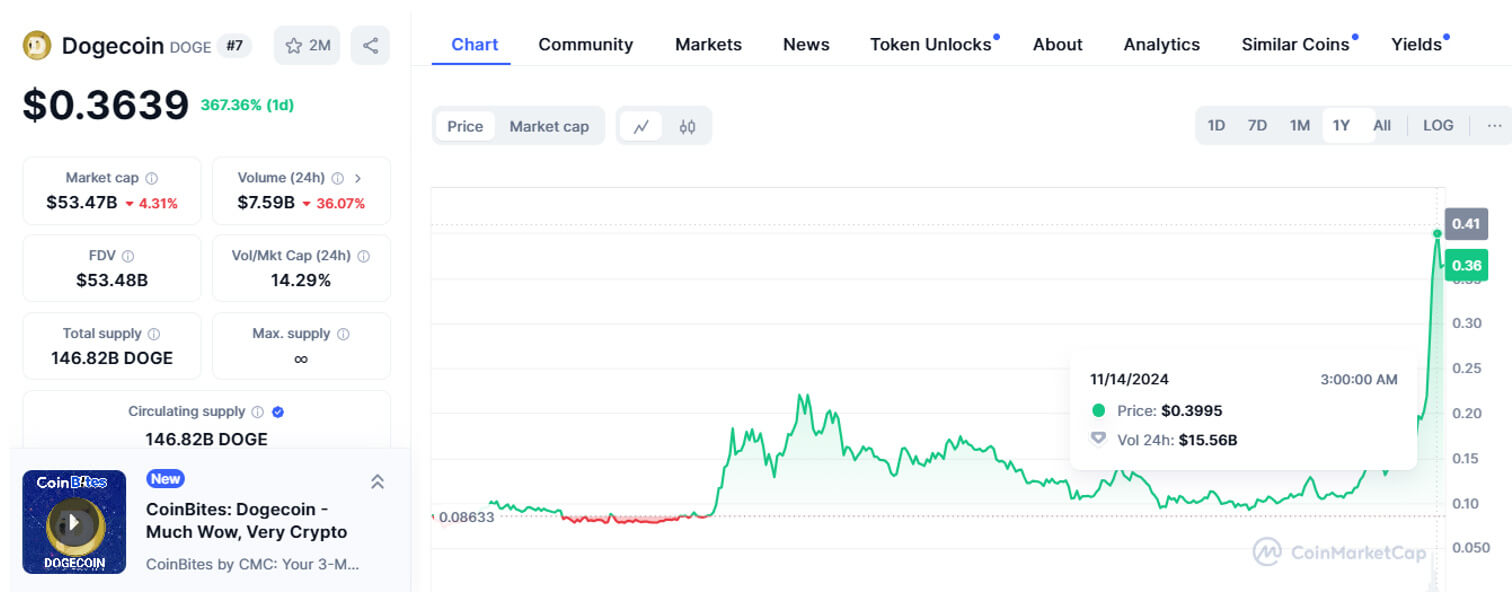Switch to line chart view icon
The image size is (1512, 612).
click(641, 126)
